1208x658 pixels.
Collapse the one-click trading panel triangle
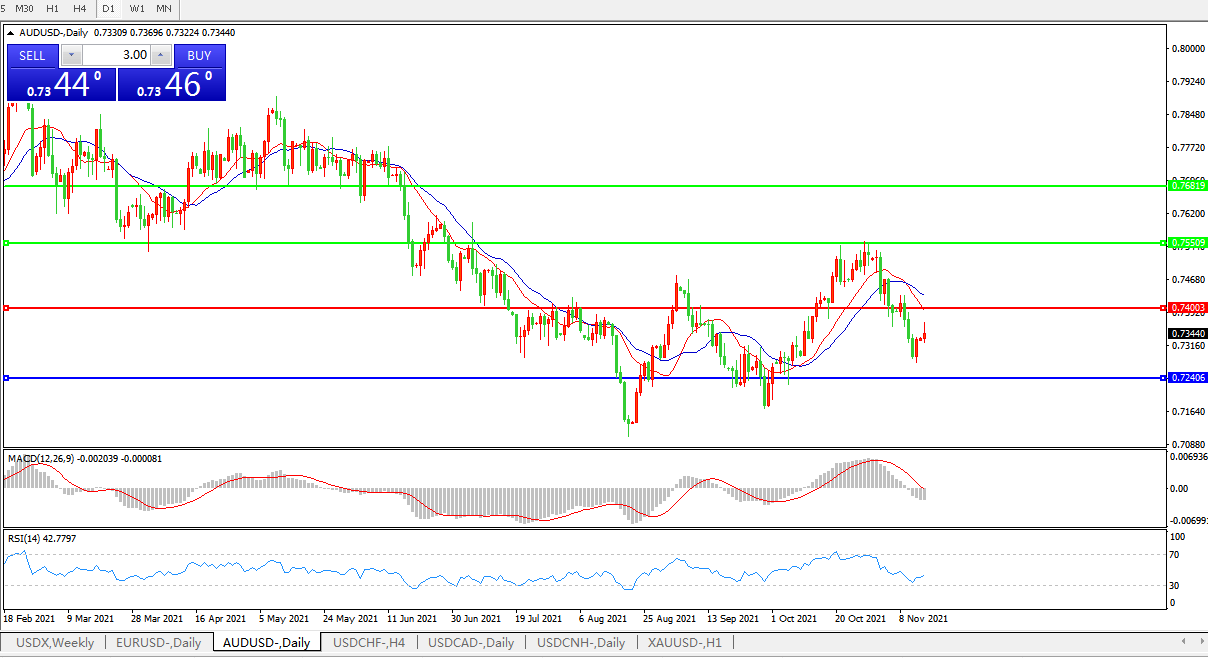11,33
